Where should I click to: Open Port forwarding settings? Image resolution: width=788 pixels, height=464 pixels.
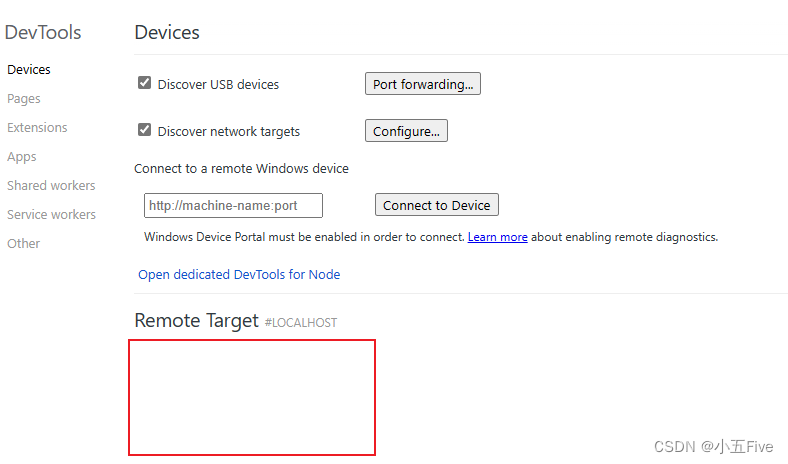click(423, 83)
